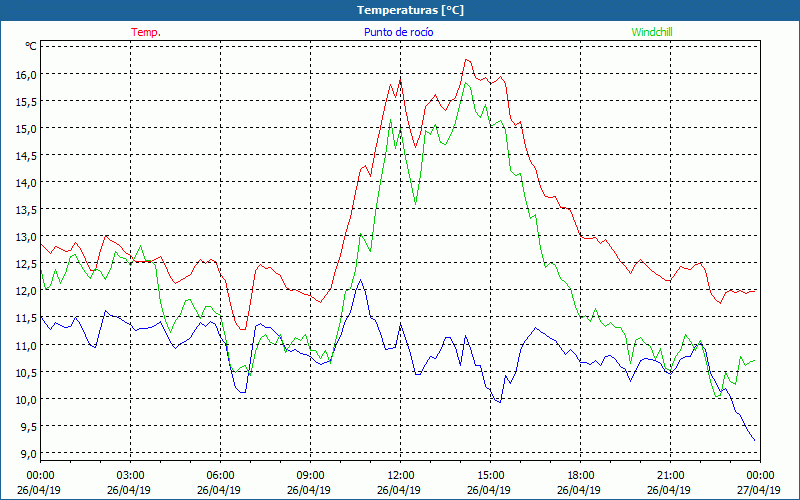
Task: Click the 09:00 time axis label
Action: click(x=310, y=475)
